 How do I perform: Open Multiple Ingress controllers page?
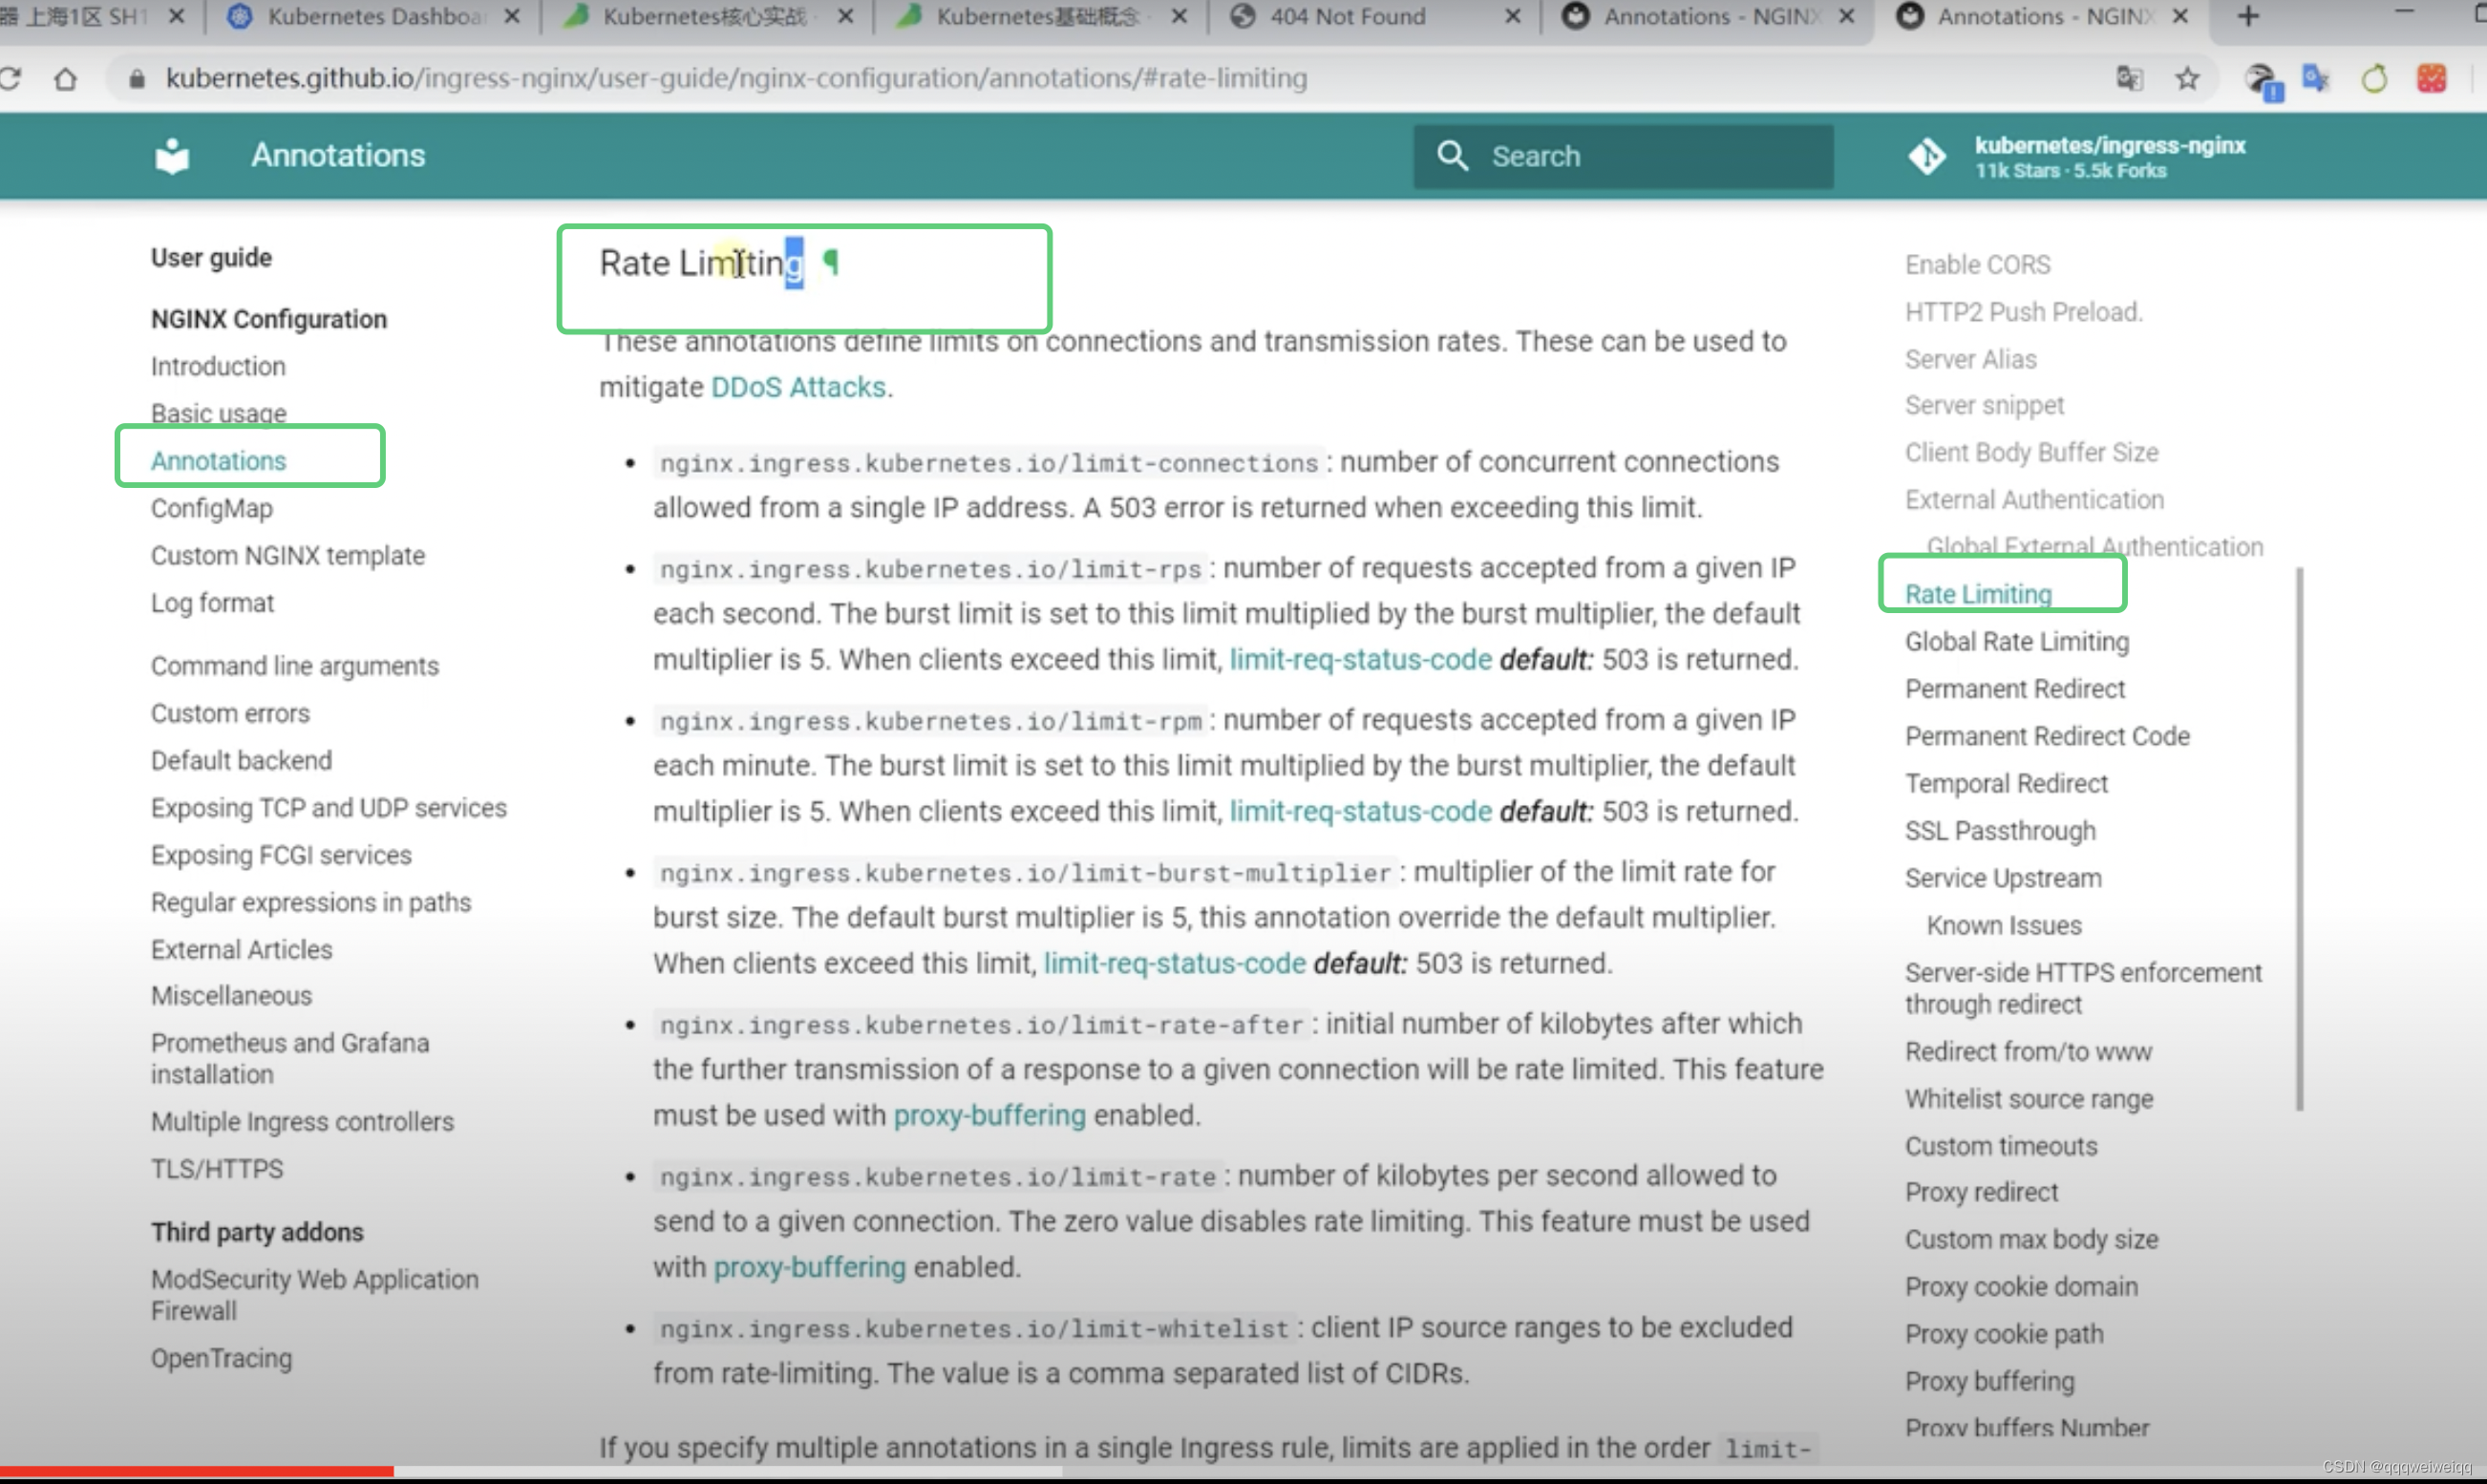pos(302,1121)
